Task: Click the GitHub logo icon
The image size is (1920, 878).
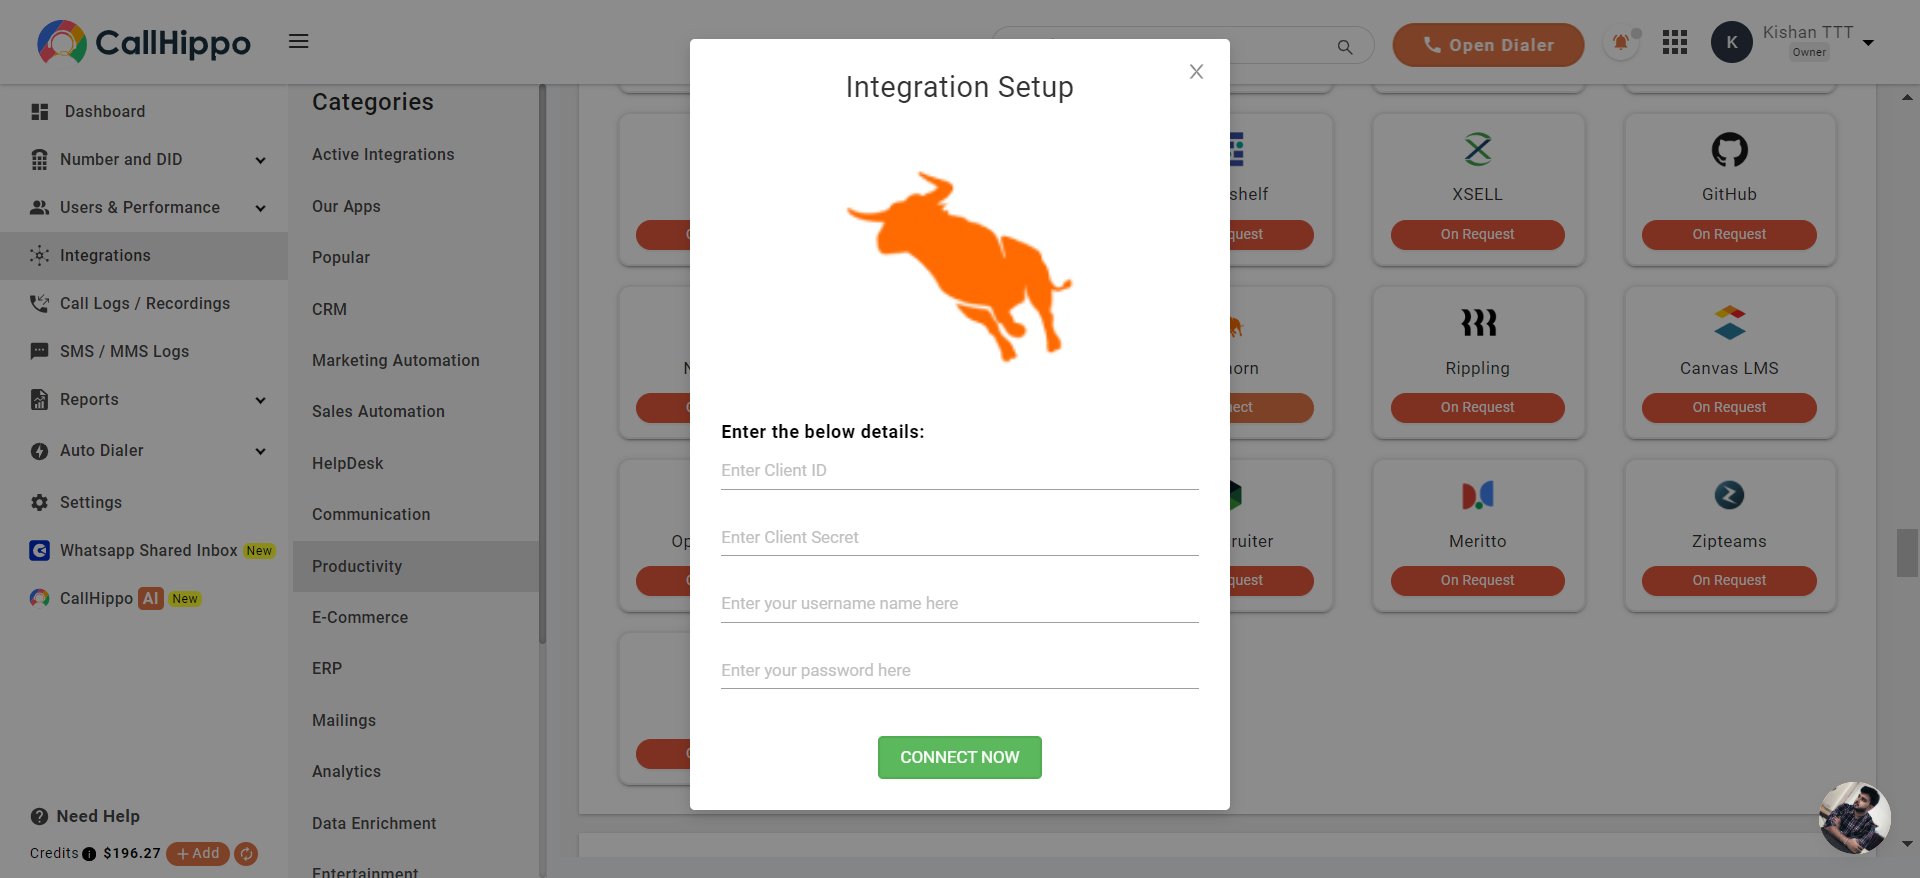Action: pyautogui.click(x=1729, y=150)
